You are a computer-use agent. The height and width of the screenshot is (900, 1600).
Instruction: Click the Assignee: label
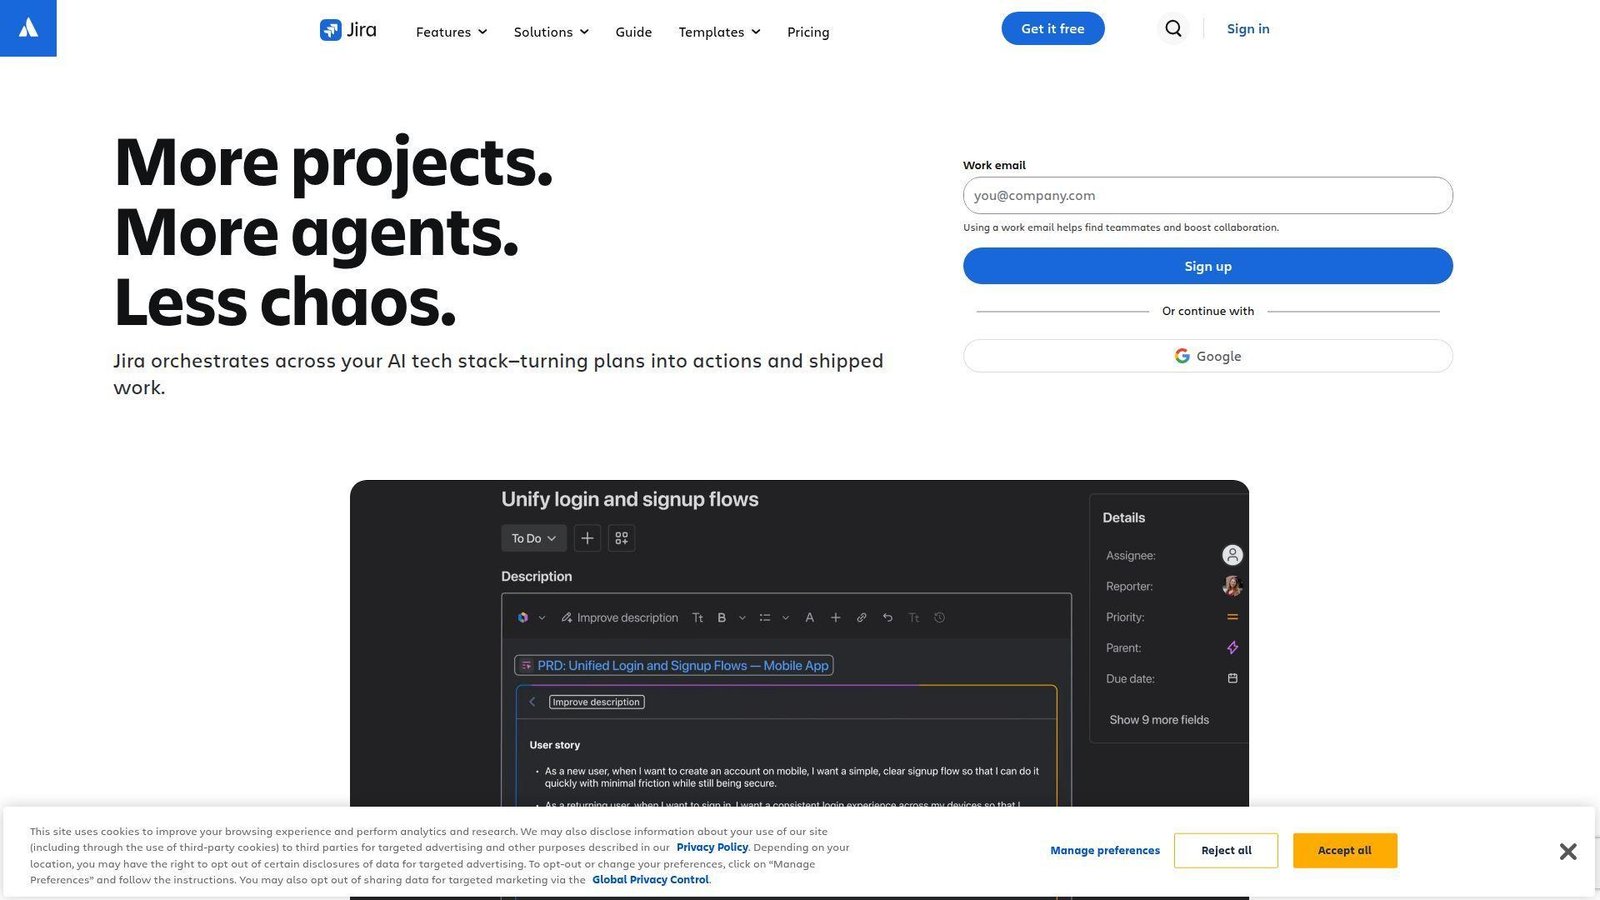click(1131, 555)
